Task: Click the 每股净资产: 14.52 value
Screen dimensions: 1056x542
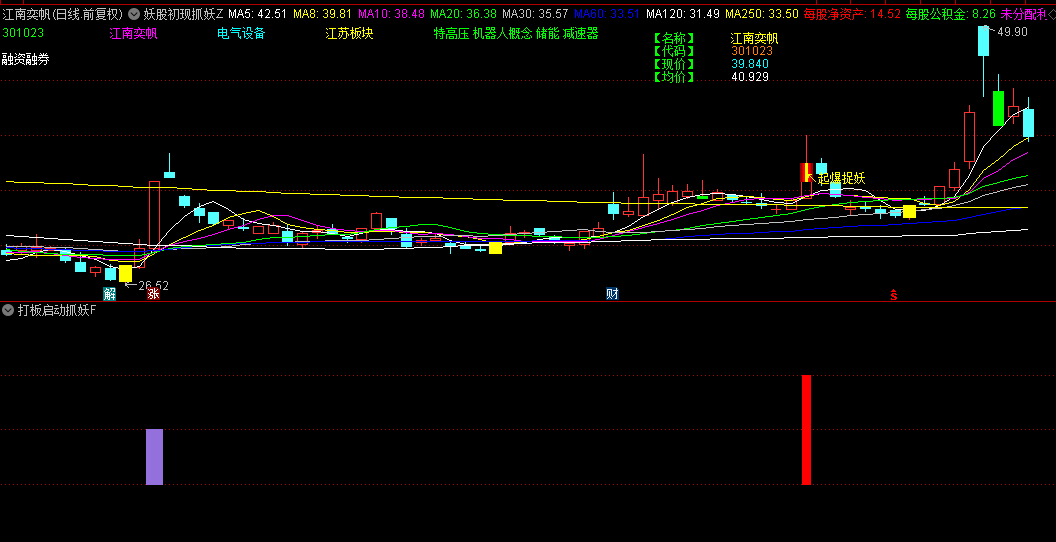Action: coord(852,13)
